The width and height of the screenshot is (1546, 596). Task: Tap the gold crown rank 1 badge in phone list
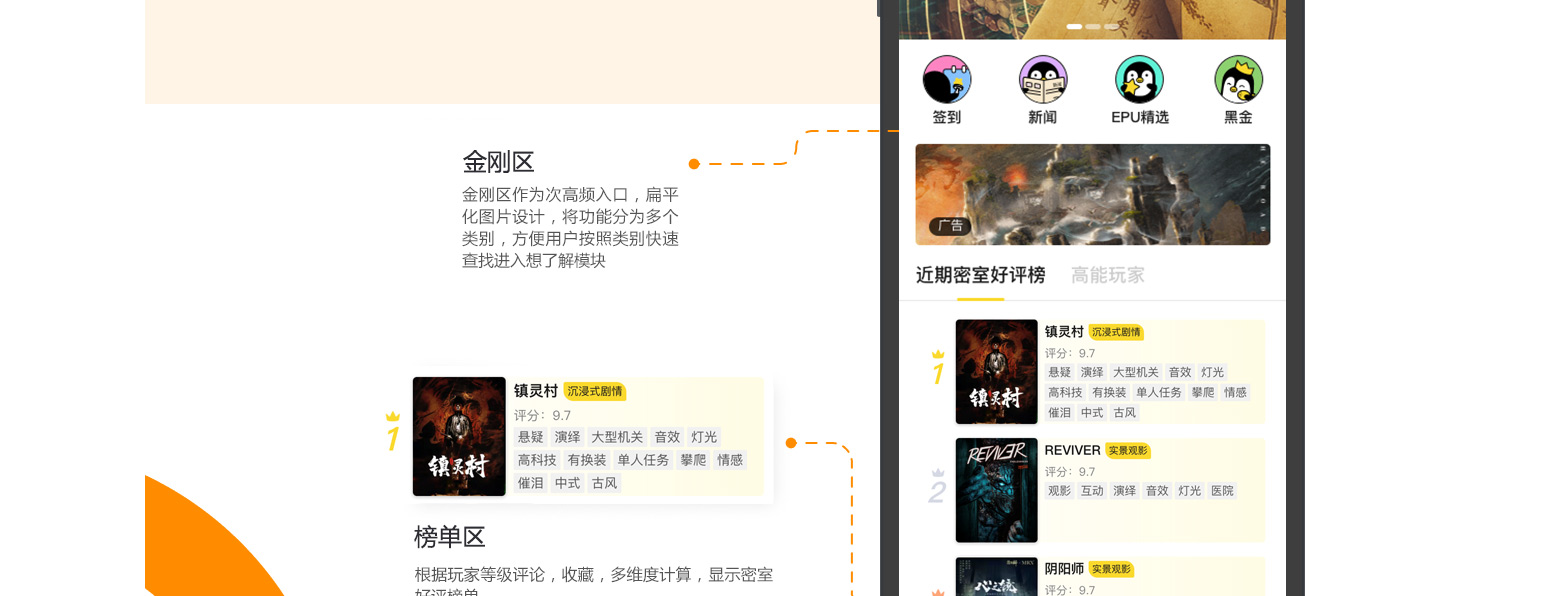(937, 368)
